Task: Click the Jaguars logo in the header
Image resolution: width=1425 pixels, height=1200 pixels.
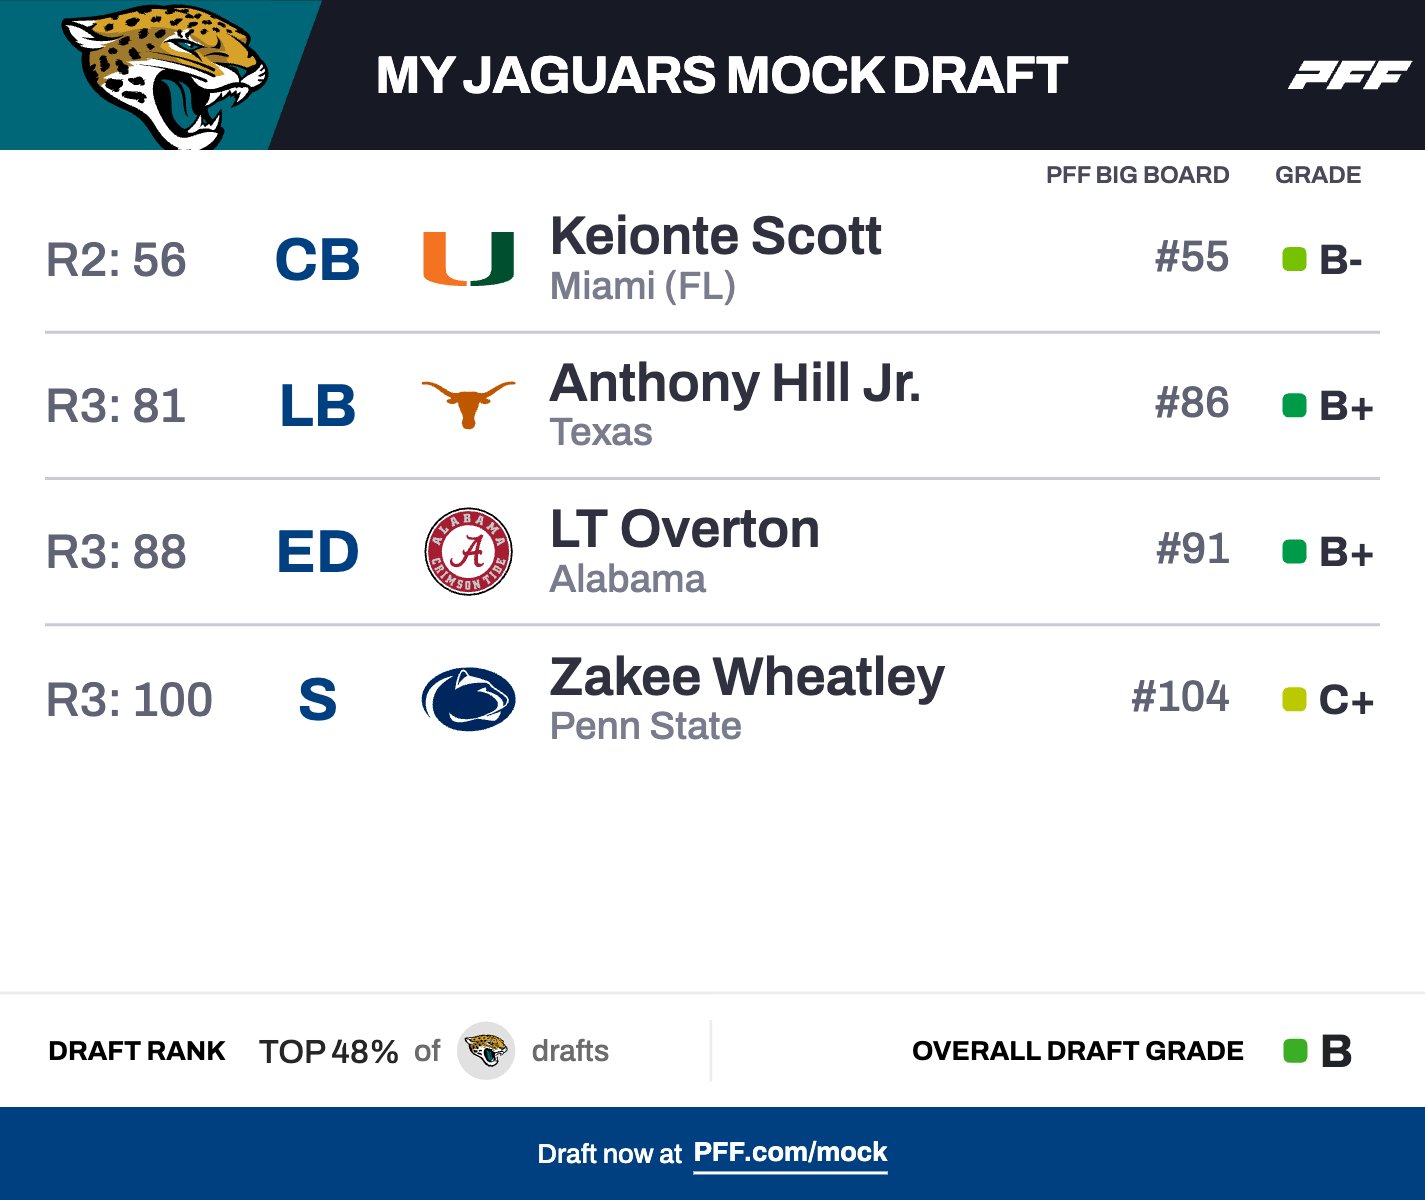Action: coord(166,75)
